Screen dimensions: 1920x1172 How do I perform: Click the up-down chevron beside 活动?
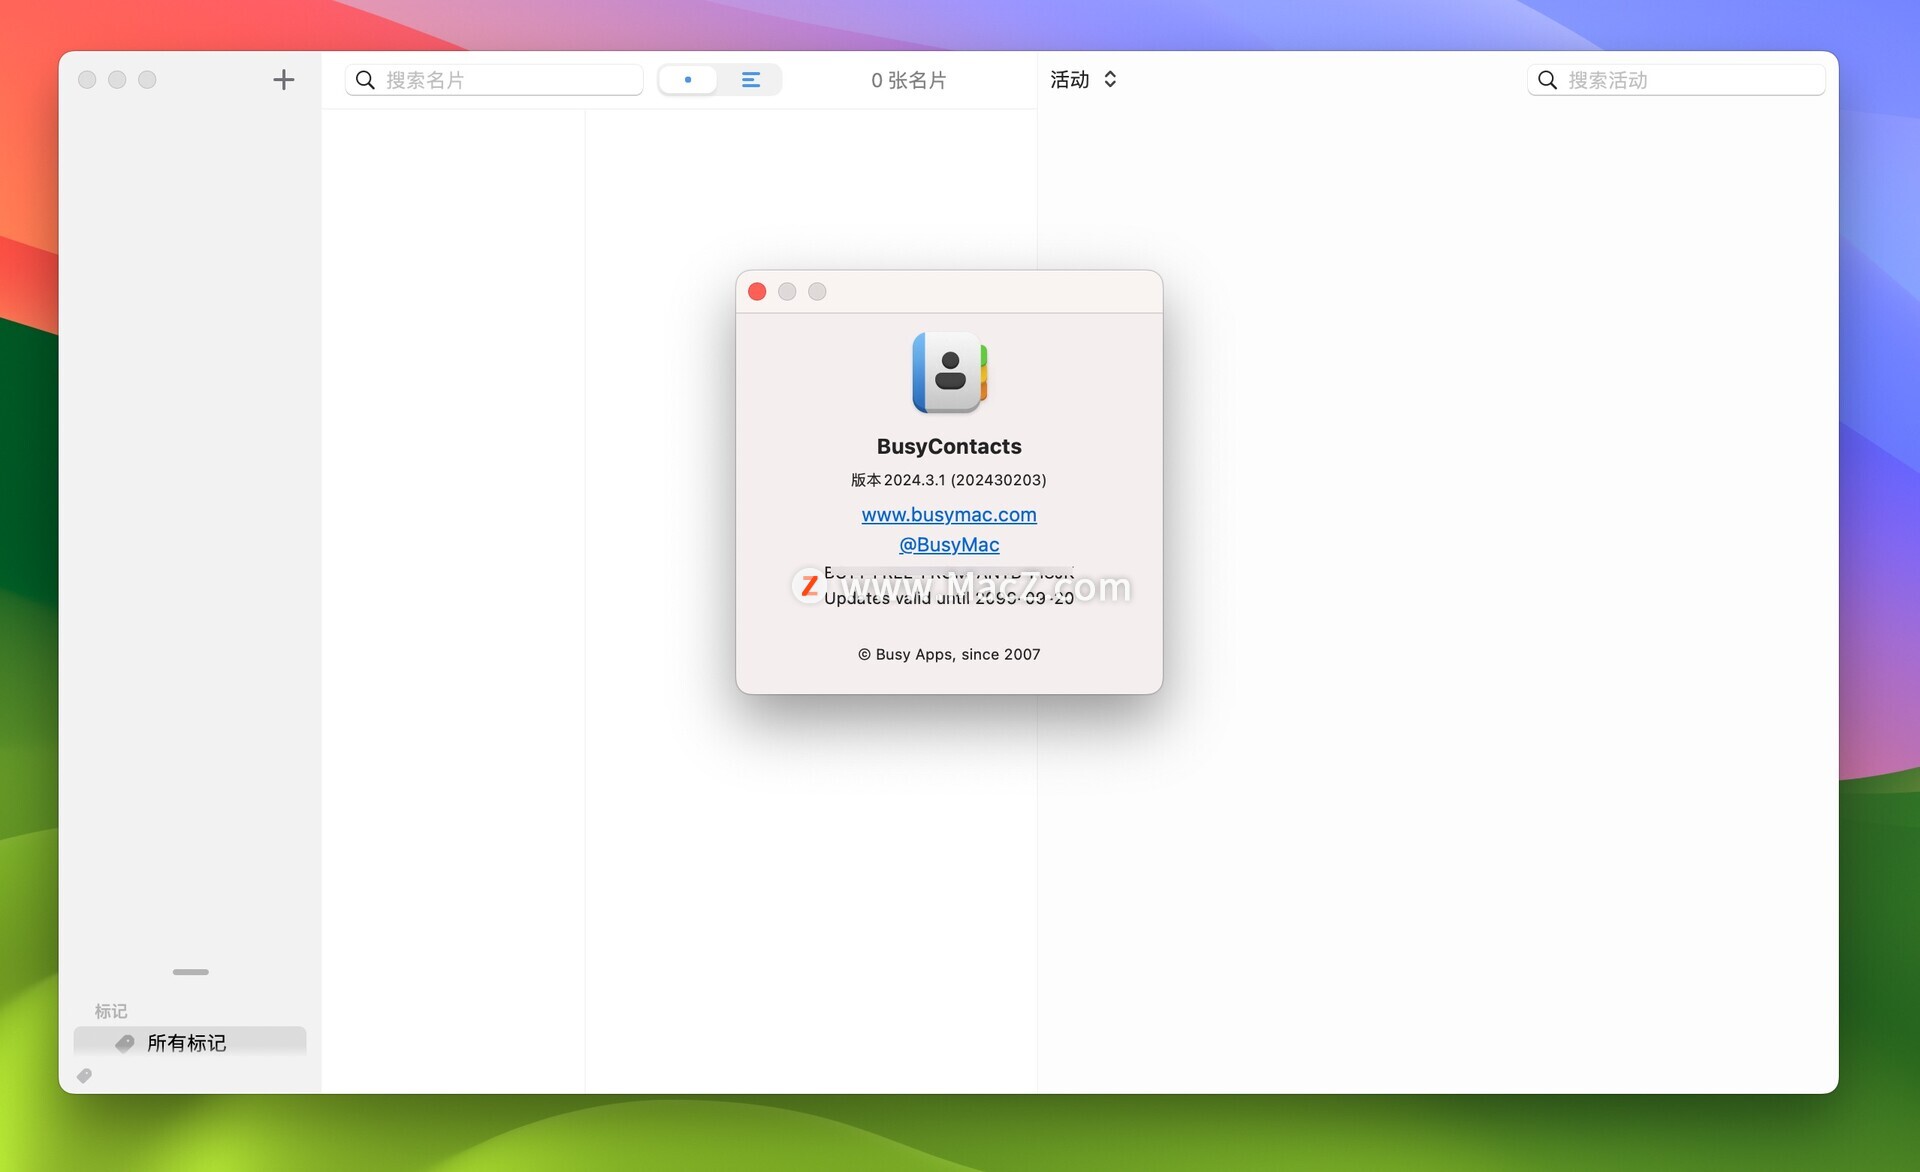1110,80
